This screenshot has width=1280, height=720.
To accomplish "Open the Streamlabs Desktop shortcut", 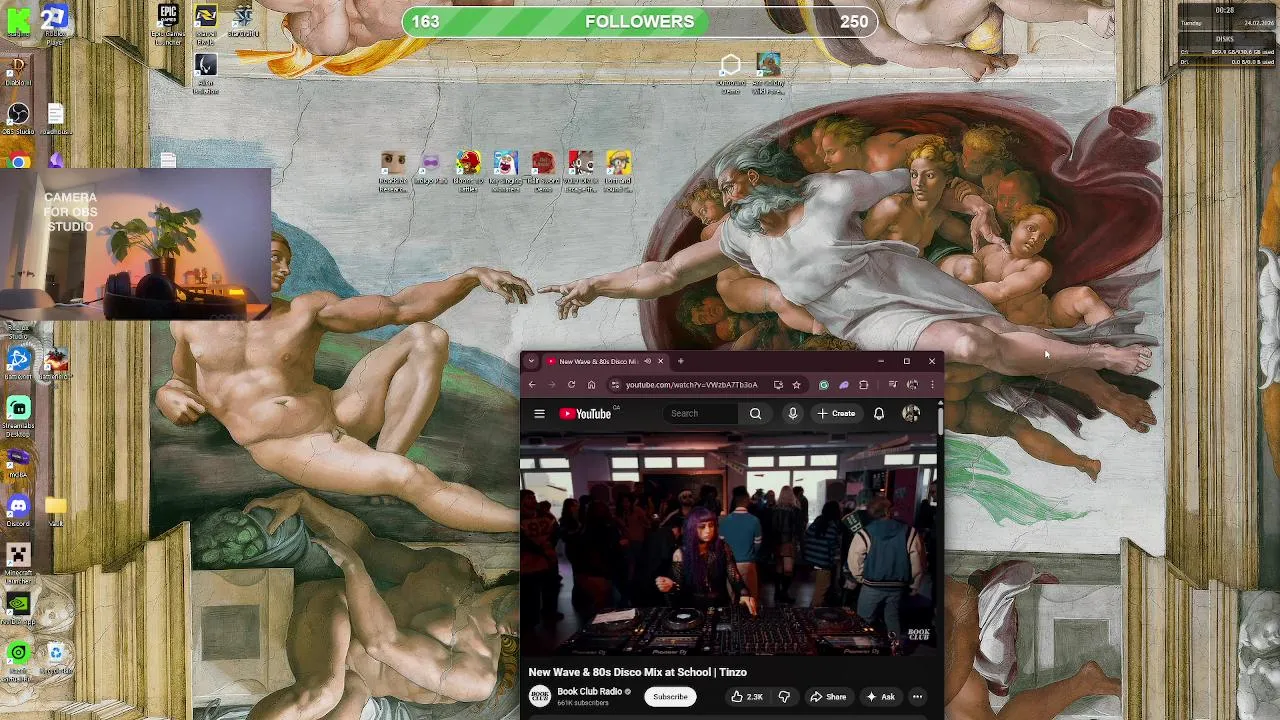I will click(18, 416).
